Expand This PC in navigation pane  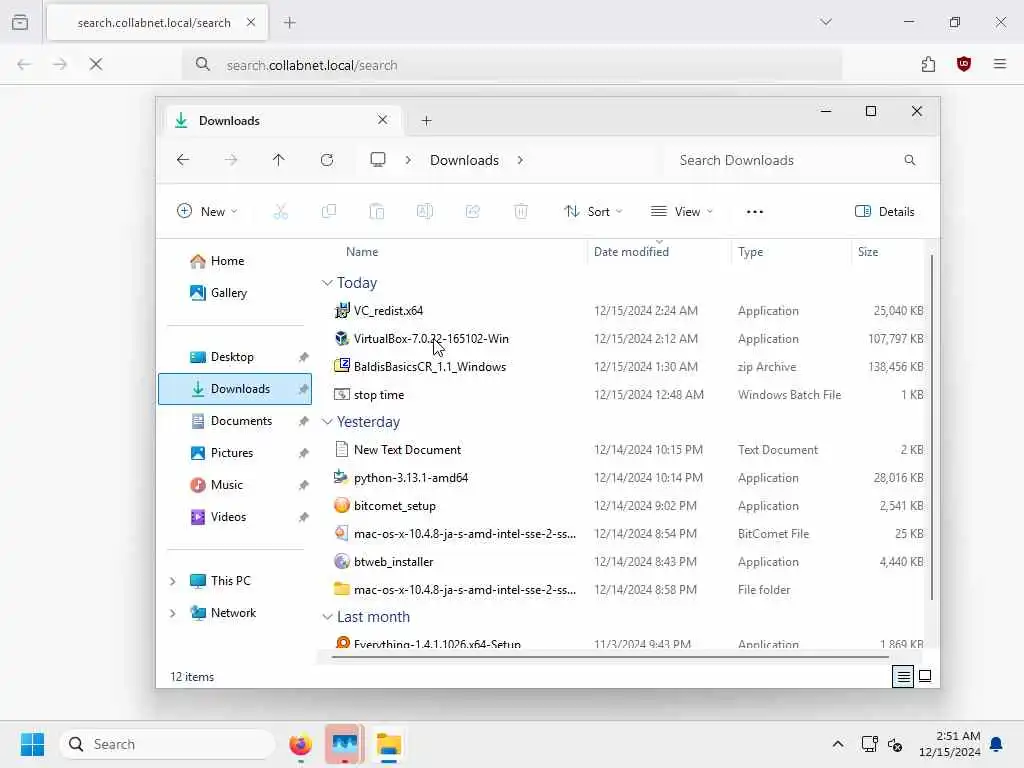tap(172, 581)
